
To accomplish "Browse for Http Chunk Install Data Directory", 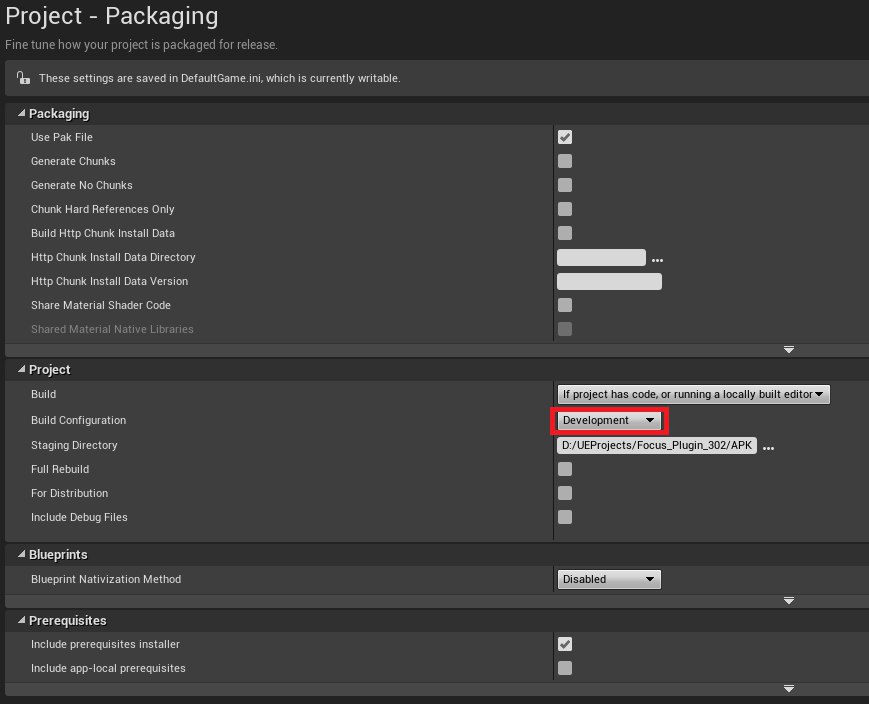I will point(657,259).
